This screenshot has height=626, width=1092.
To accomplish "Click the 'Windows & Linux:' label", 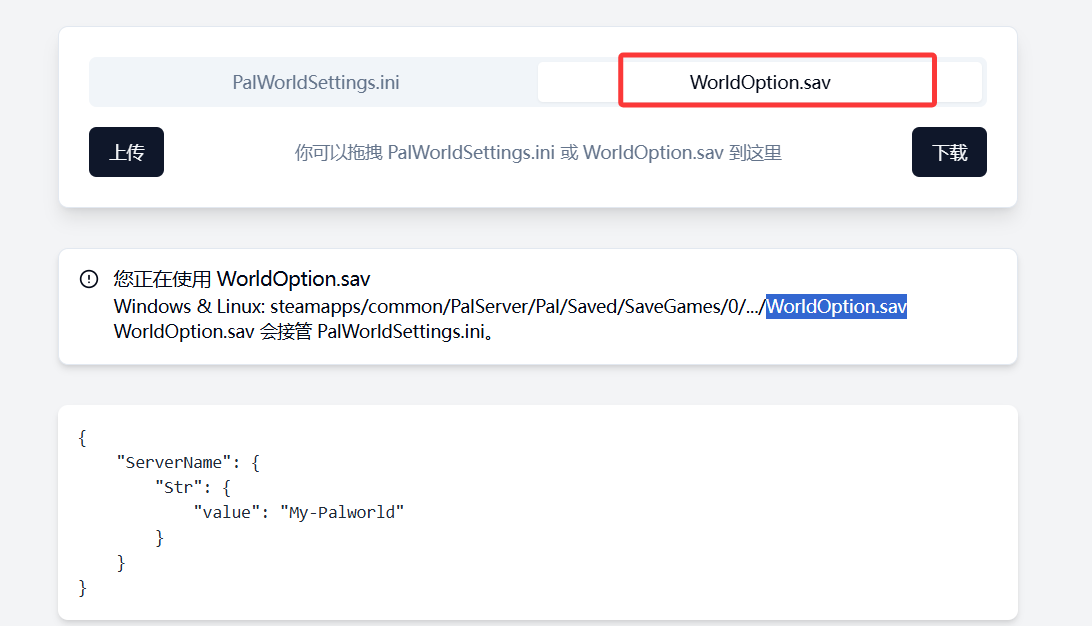I will (x=189, y=306).
